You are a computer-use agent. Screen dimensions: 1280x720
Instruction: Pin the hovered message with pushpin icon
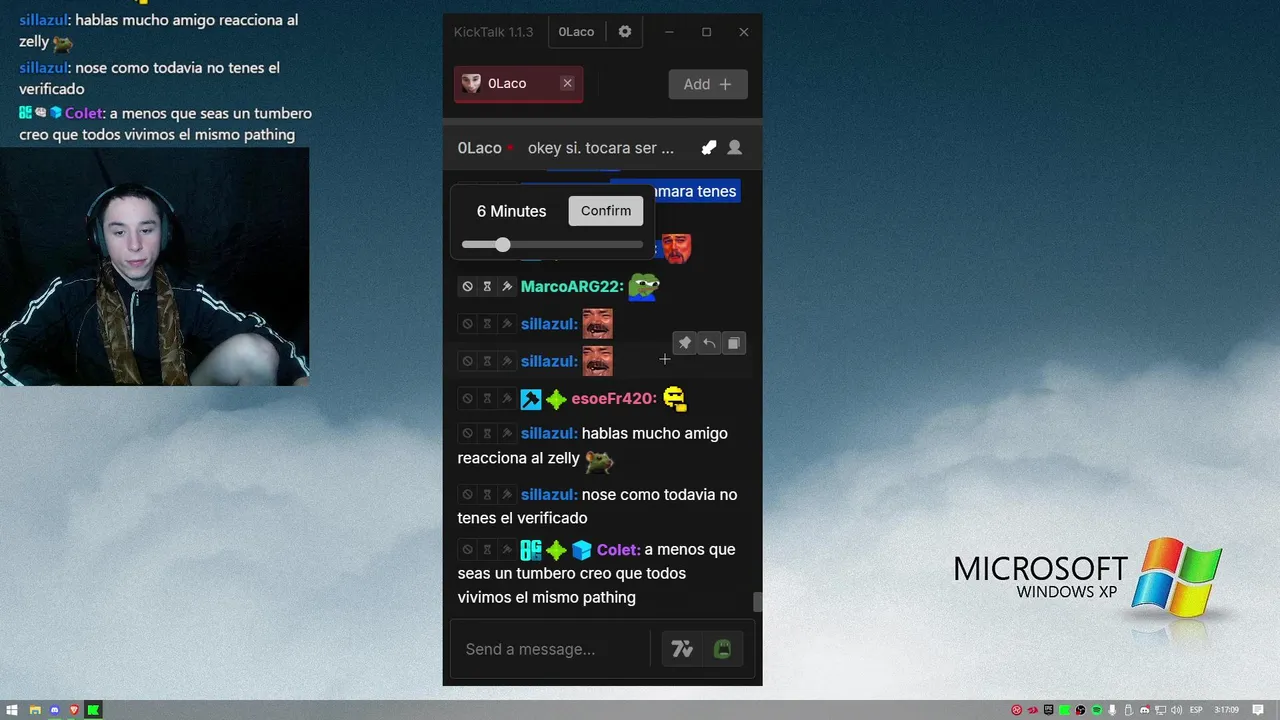(x=685, y=343)
